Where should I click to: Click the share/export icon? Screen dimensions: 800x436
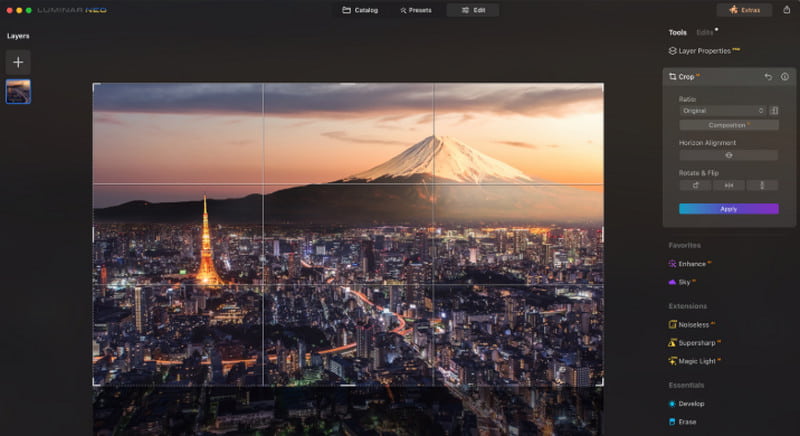point(786,10)
